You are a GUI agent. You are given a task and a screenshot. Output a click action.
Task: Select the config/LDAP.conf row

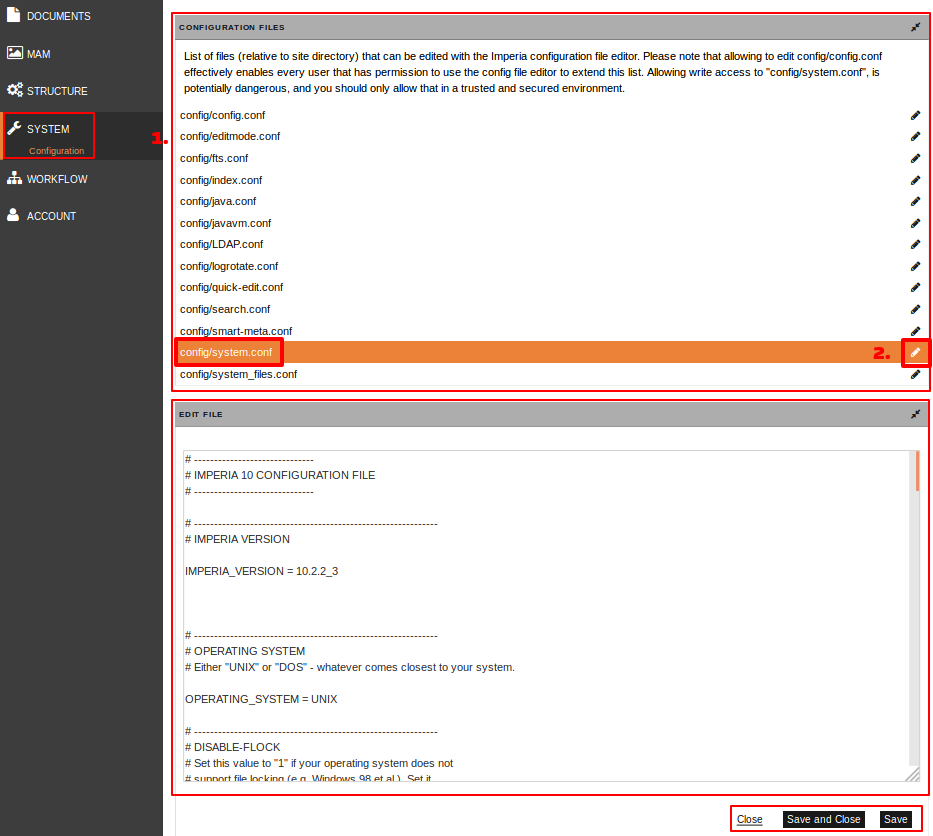tap(552, 245)
